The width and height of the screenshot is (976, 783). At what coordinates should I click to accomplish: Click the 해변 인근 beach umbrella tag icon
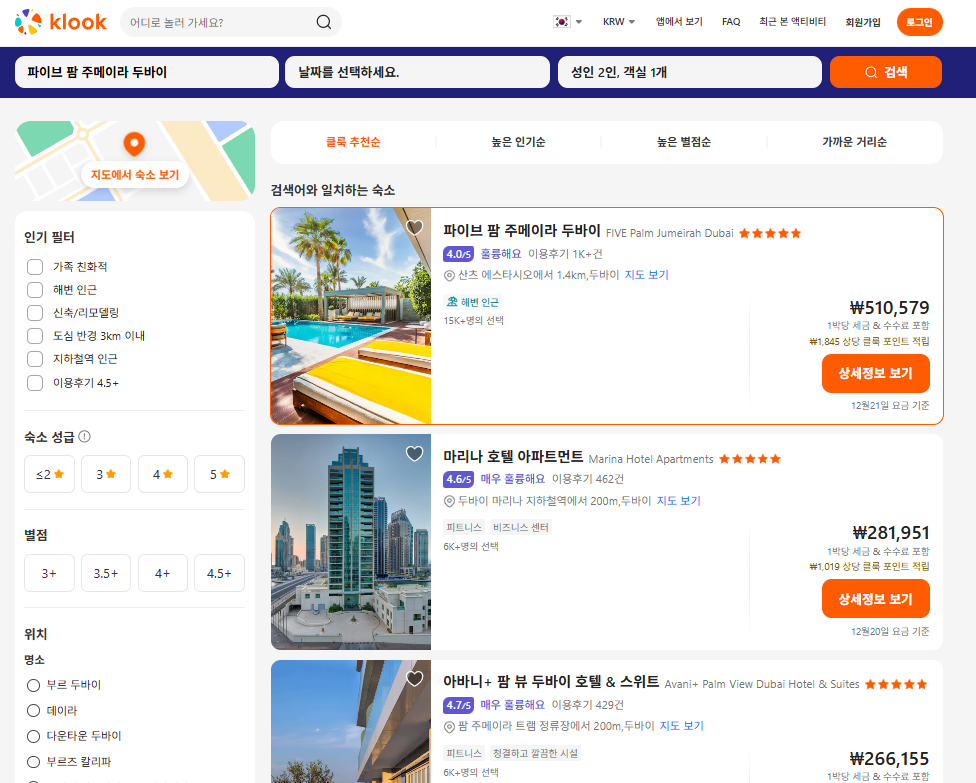click(453, 302)
